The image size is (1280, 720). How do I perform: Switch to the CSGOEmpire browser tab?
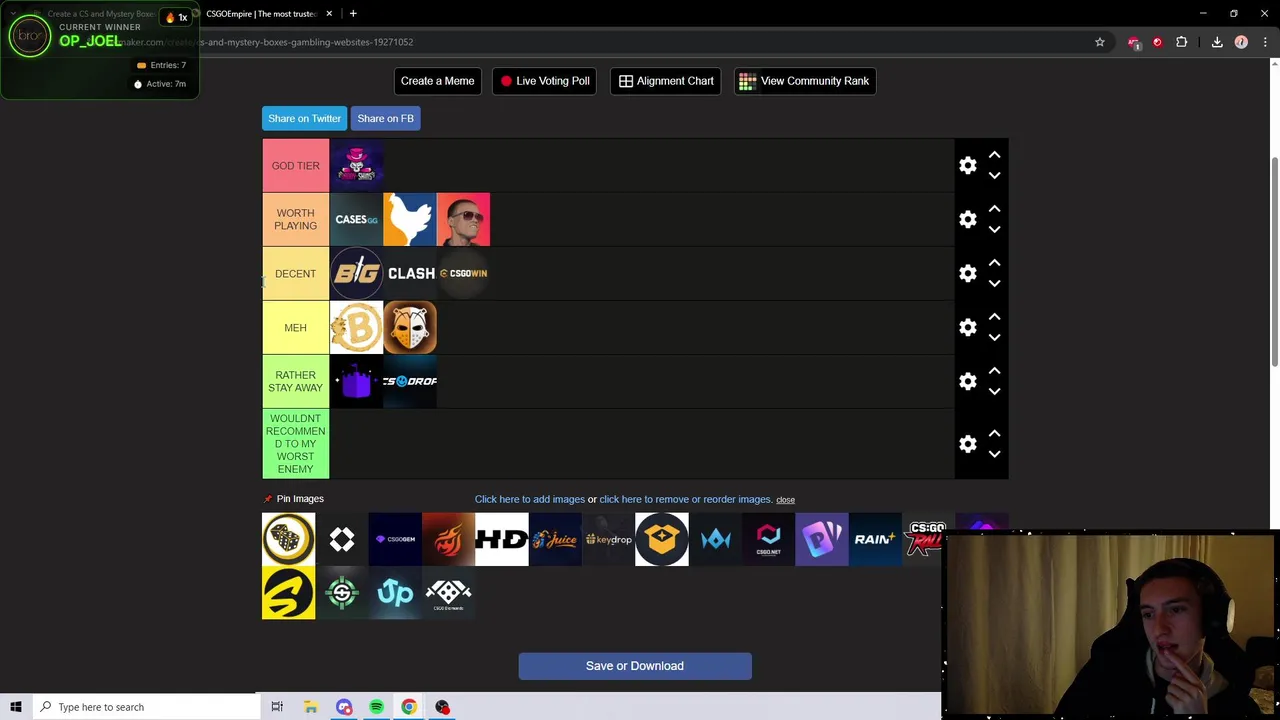262,14
